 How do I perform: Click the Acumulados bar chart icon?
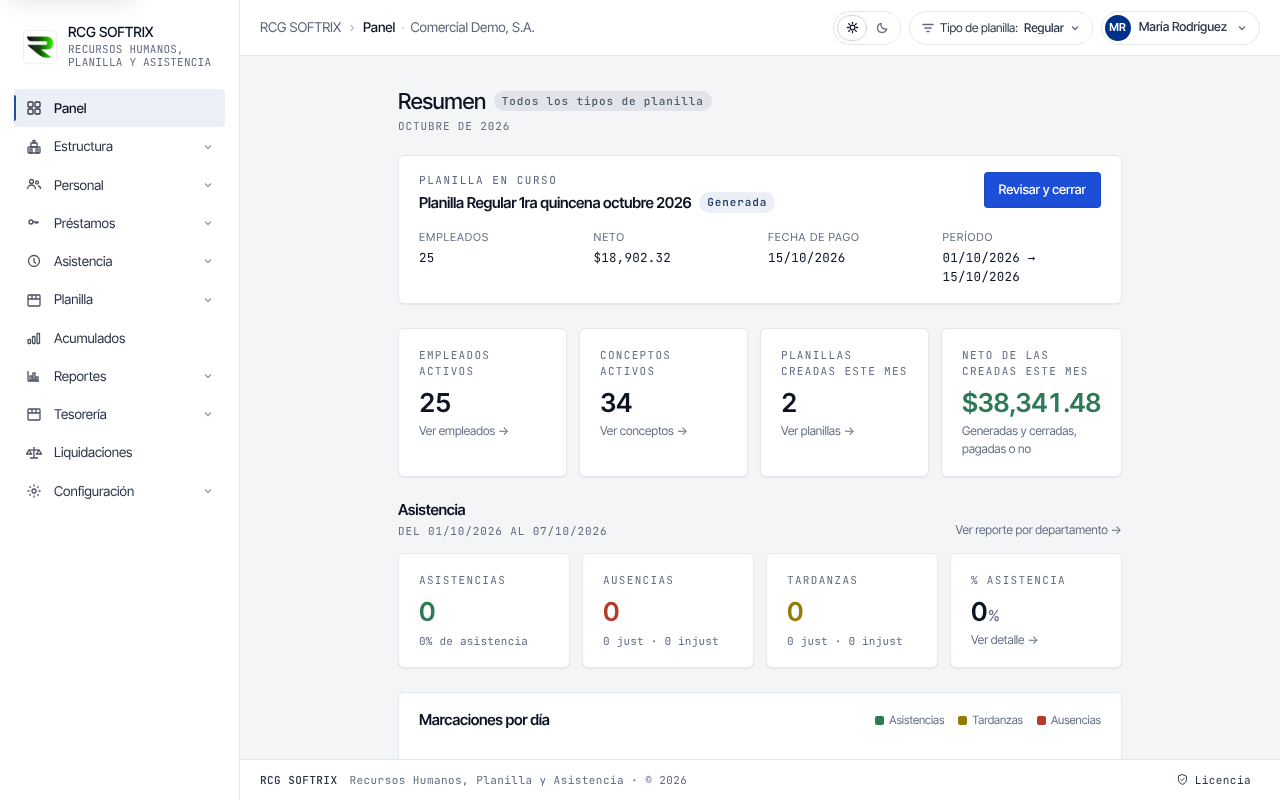(34, 338)
